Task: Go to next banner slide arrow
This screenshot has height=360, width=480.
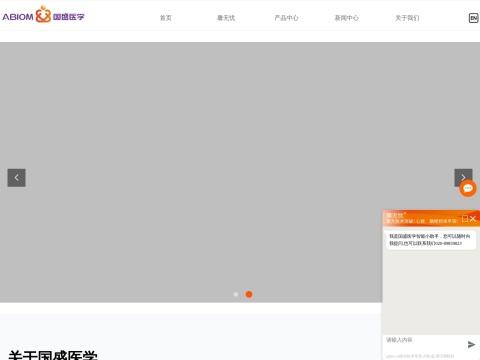Action: point(463,177)
